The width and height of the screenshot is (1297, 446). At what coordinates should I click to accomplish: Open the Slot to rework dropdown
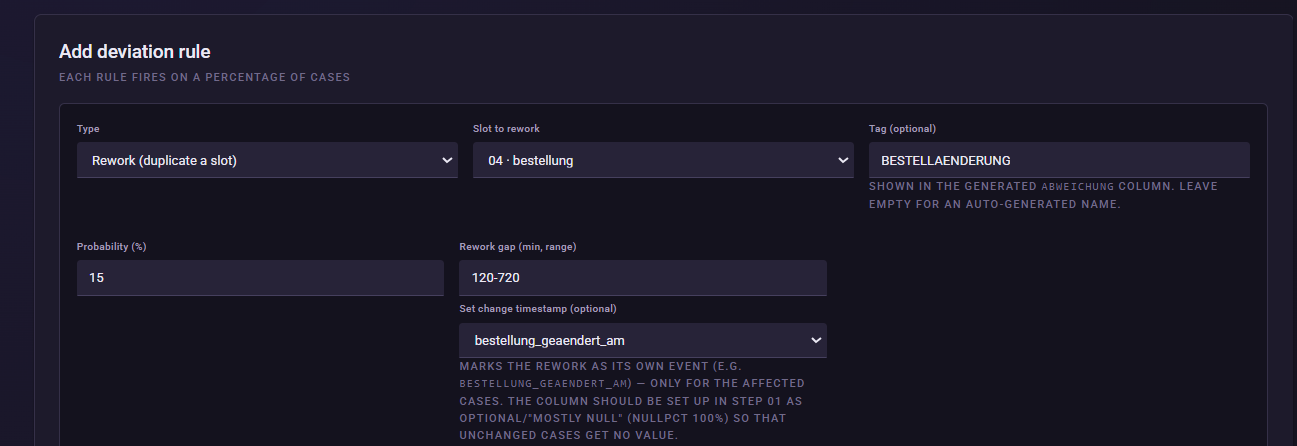point(663,160)
